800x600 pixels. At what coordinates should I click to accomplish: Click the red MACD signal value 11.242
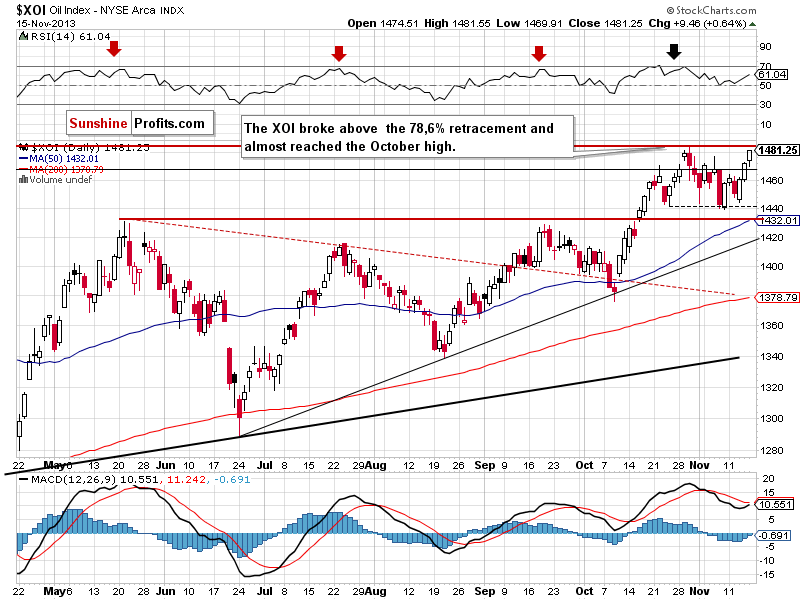click(186, 480)
